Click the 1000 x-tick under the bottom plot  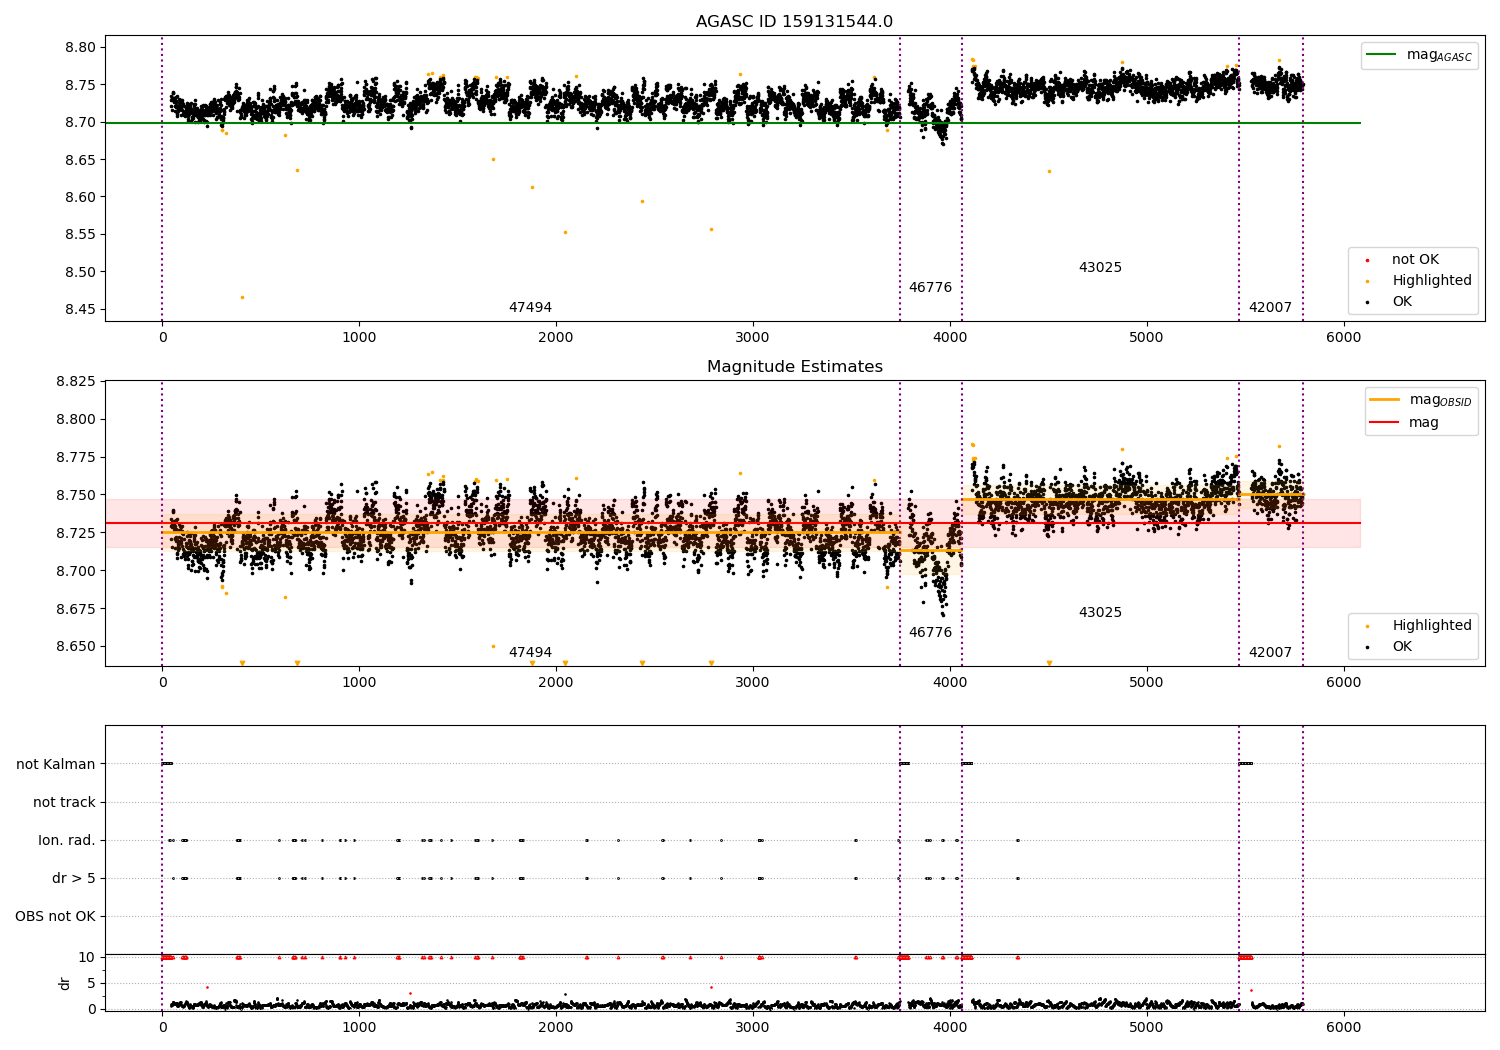click(x=359, y=1028)
